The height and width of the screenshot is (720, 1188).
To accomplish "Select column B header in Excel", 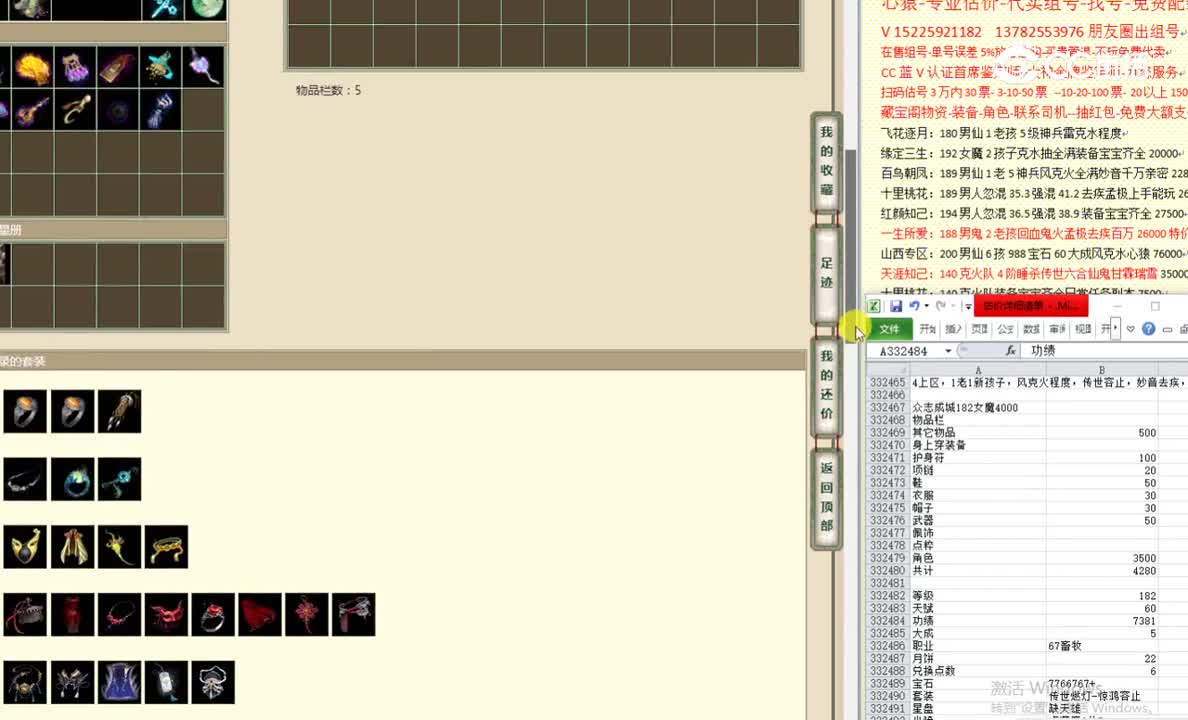I will pos(1102,371).
